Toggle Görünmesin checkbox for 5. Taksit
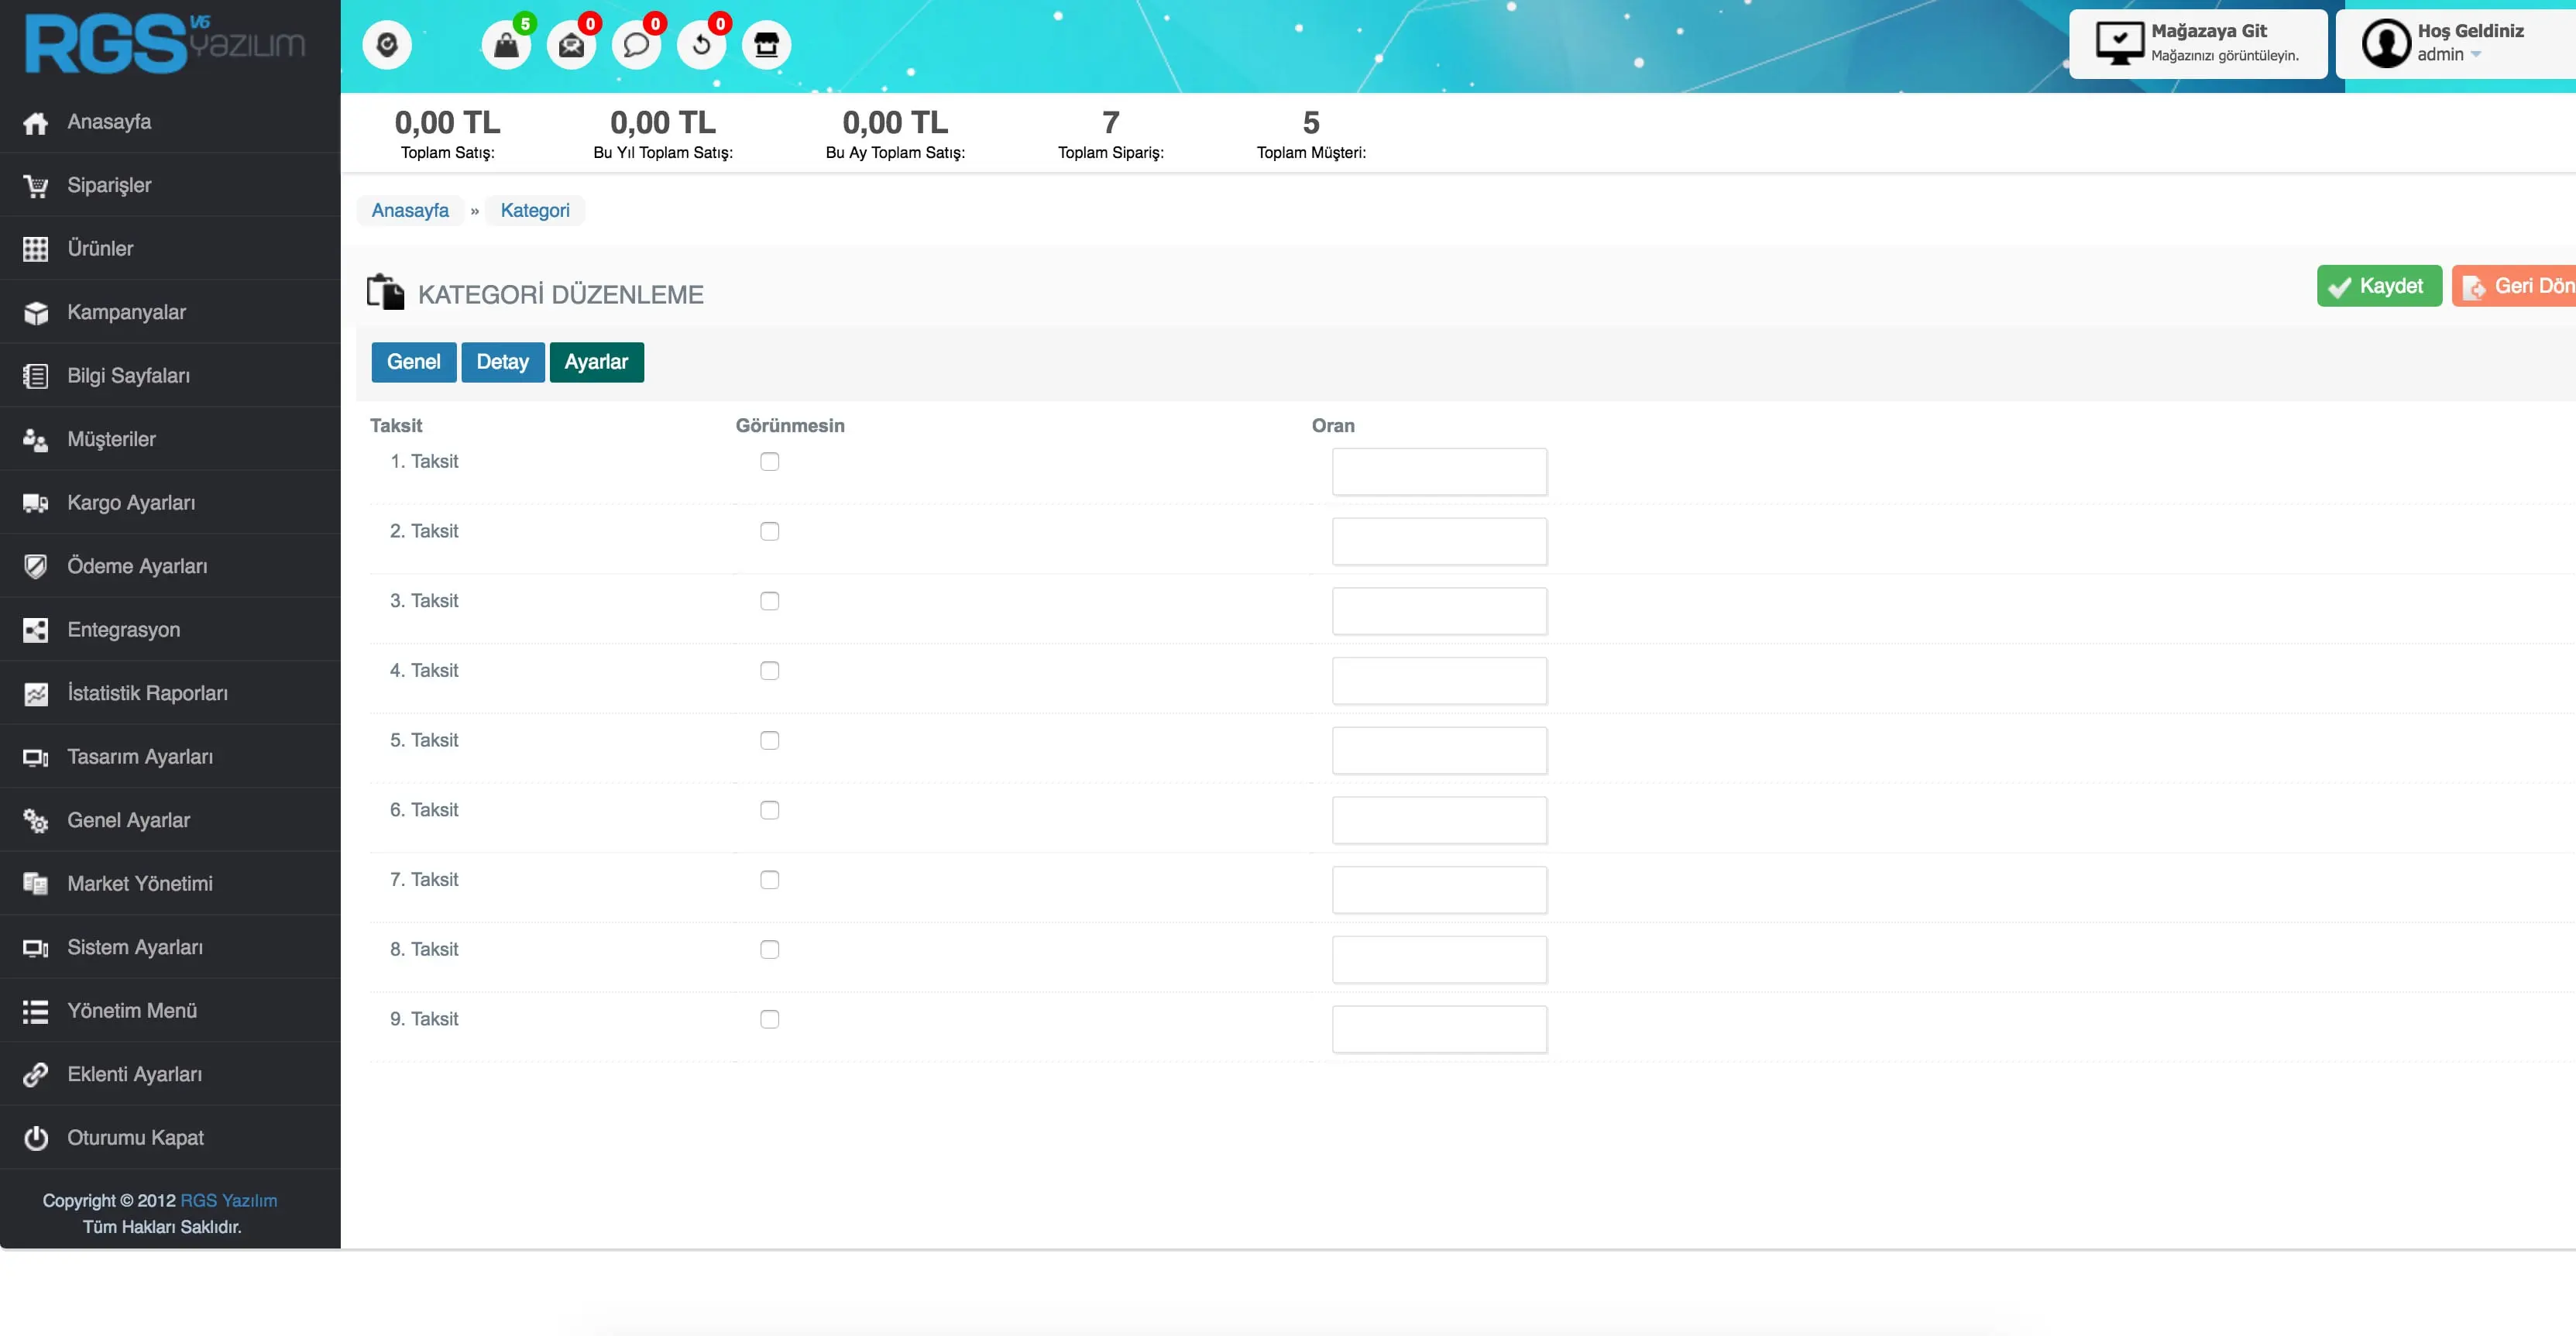 [769, 740]
